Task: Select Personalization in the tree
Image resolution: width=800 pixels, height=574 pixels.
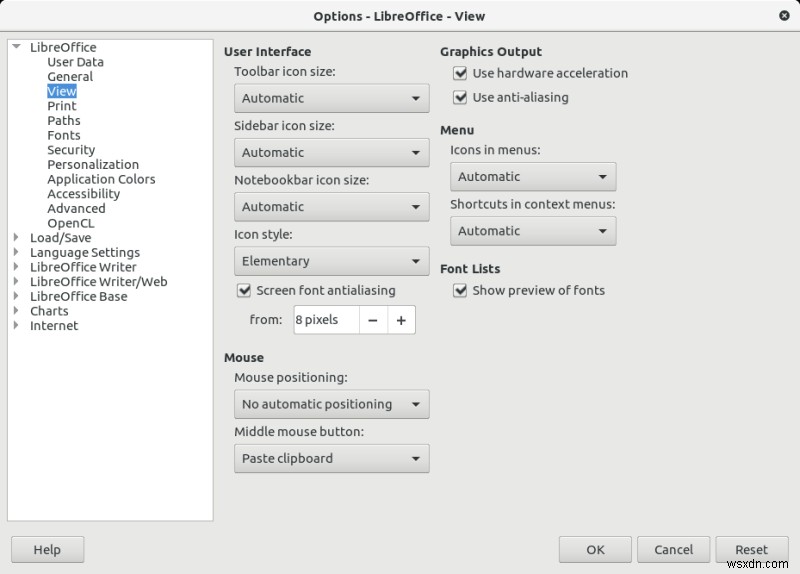Action: point(93,164)
